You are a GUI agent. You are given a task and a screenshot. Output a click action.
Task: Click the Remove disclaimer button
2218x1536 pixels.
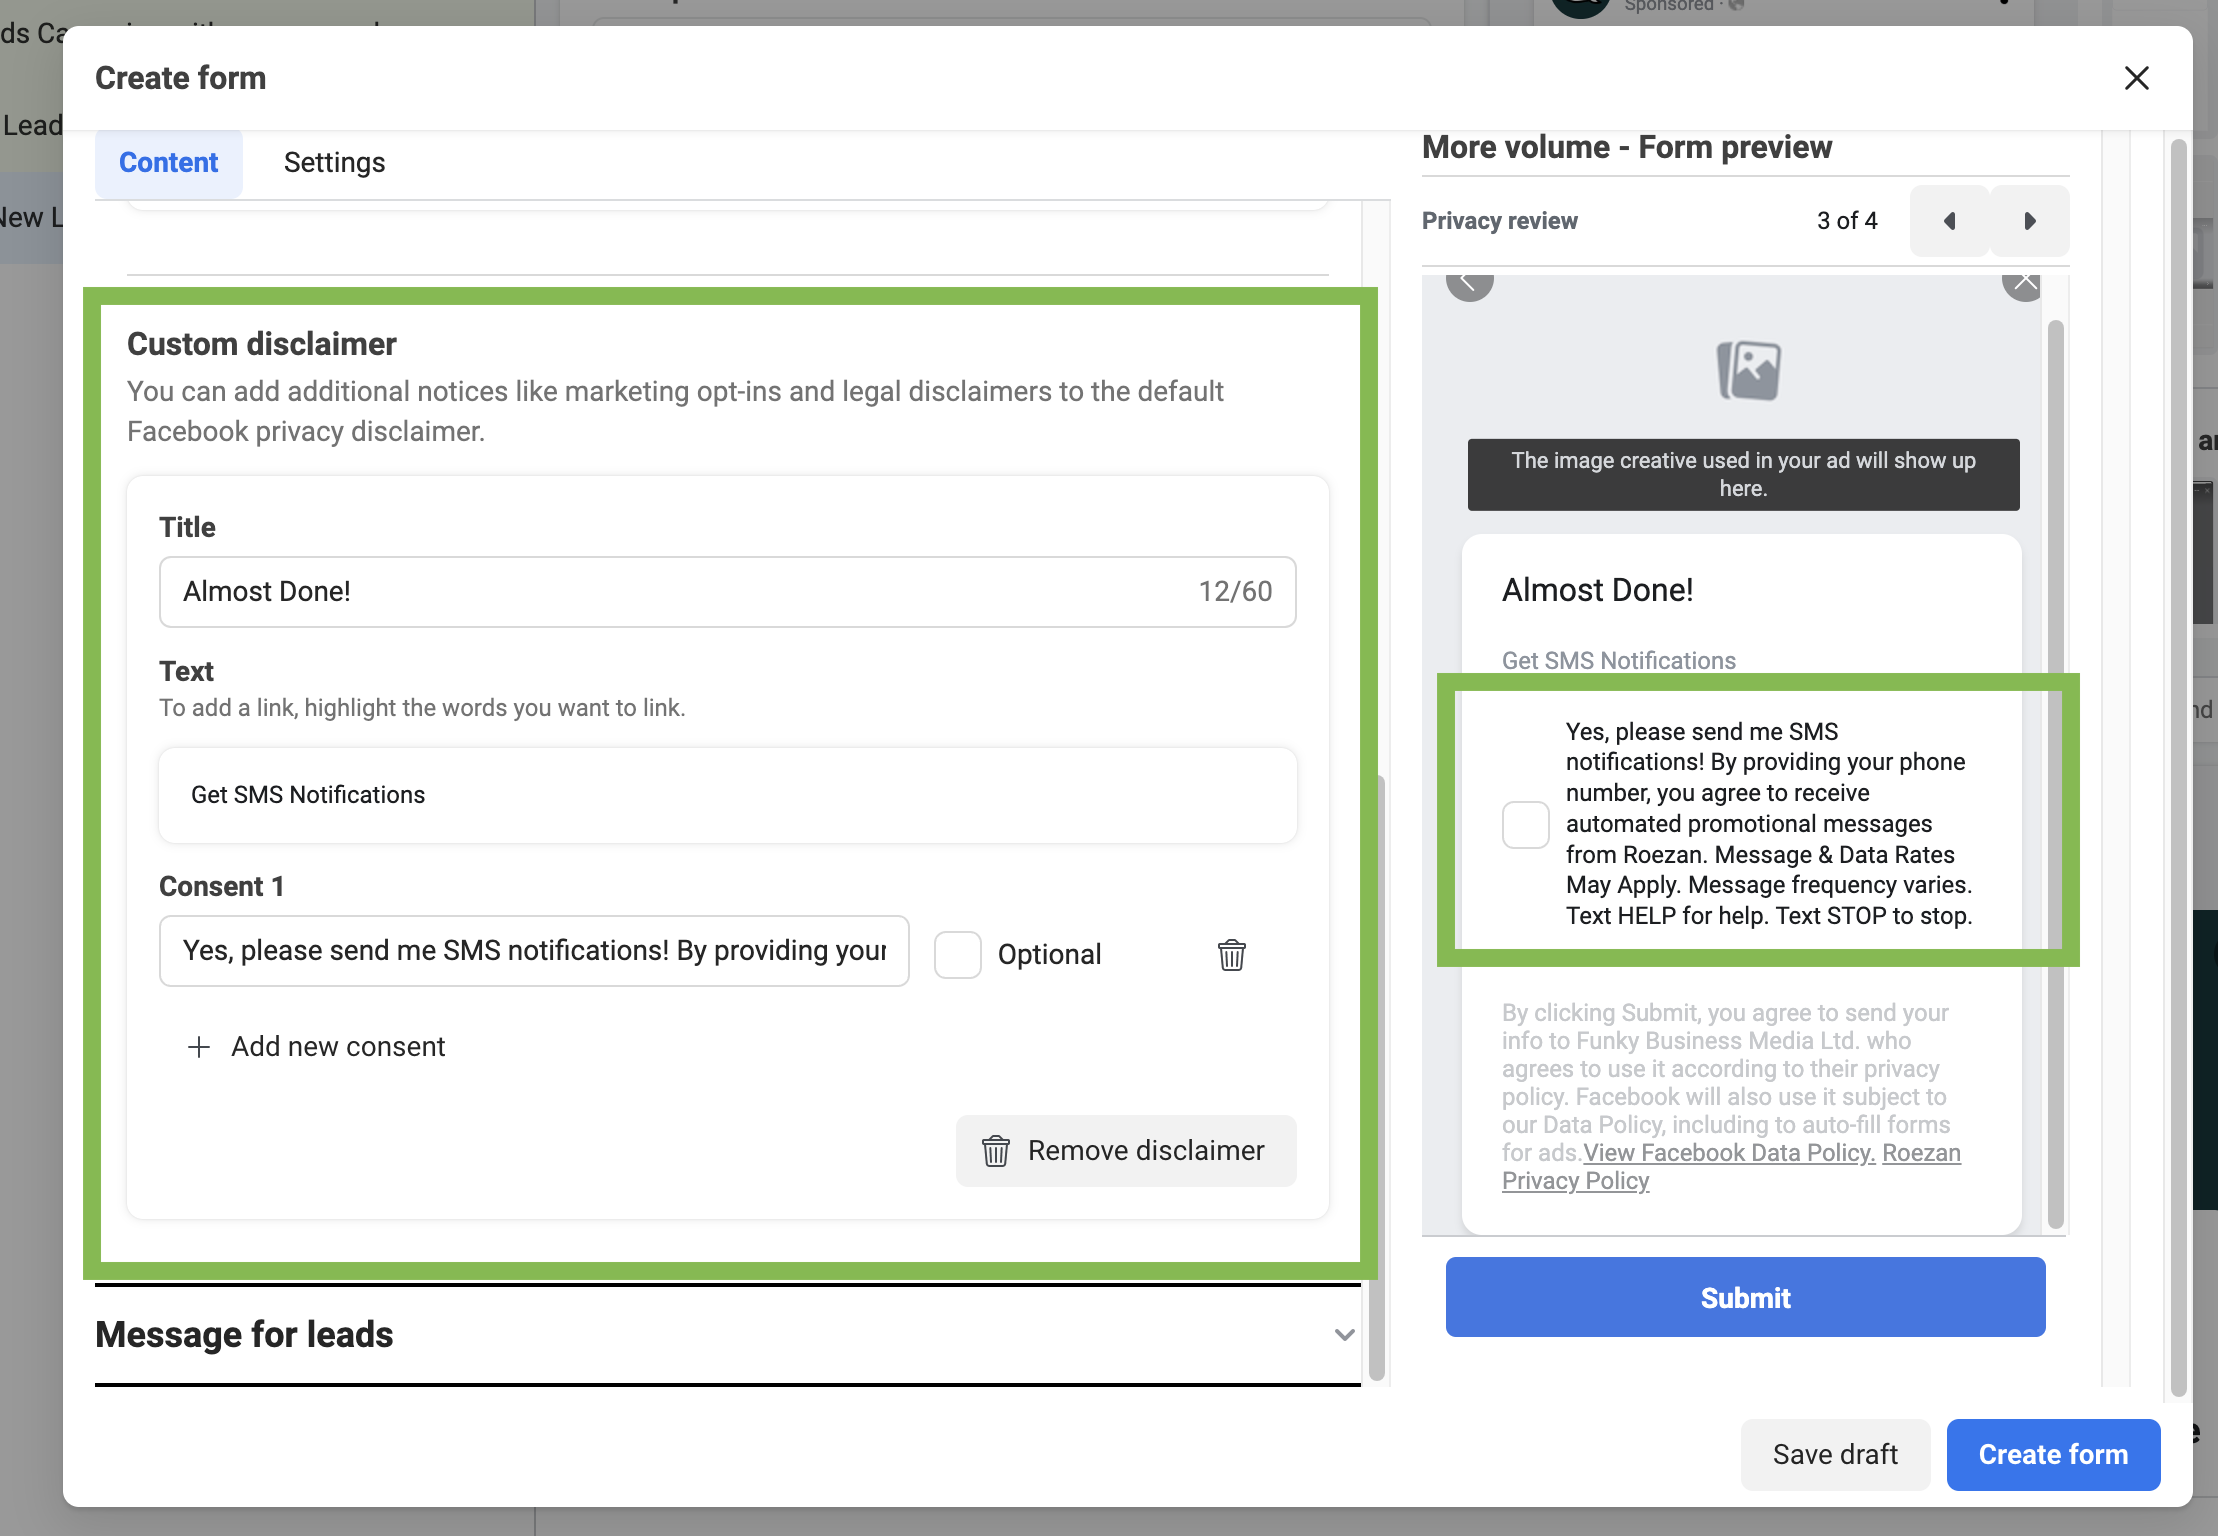tap(1126, 1151)
